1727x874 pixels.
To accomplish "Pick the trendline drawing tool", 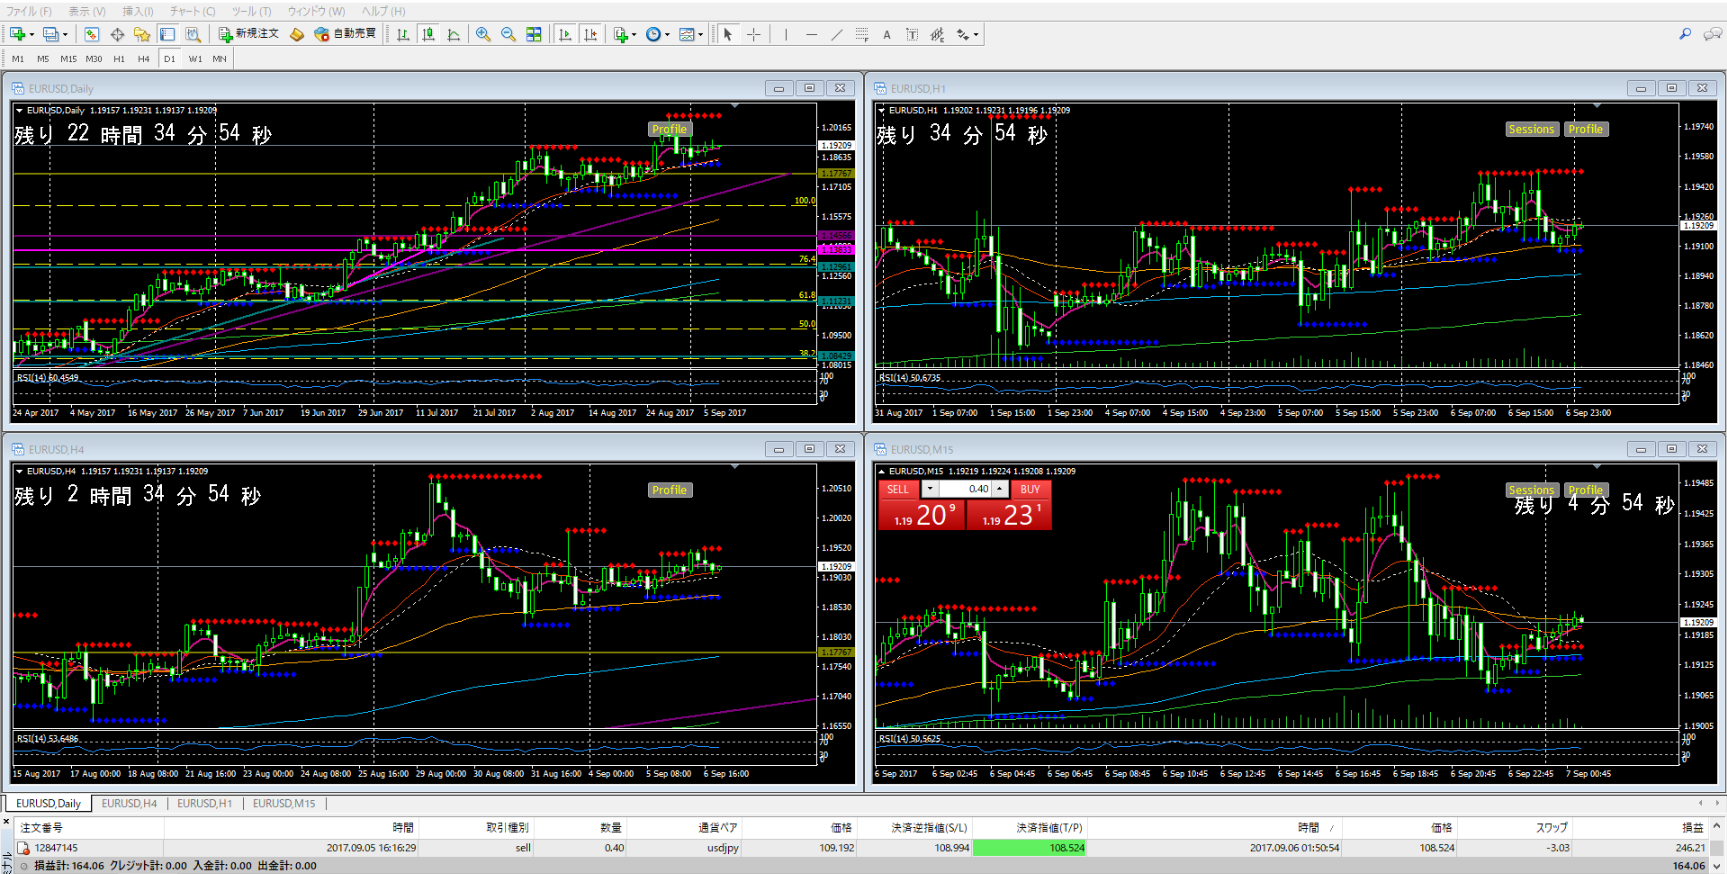I will (x=836, y=34).
